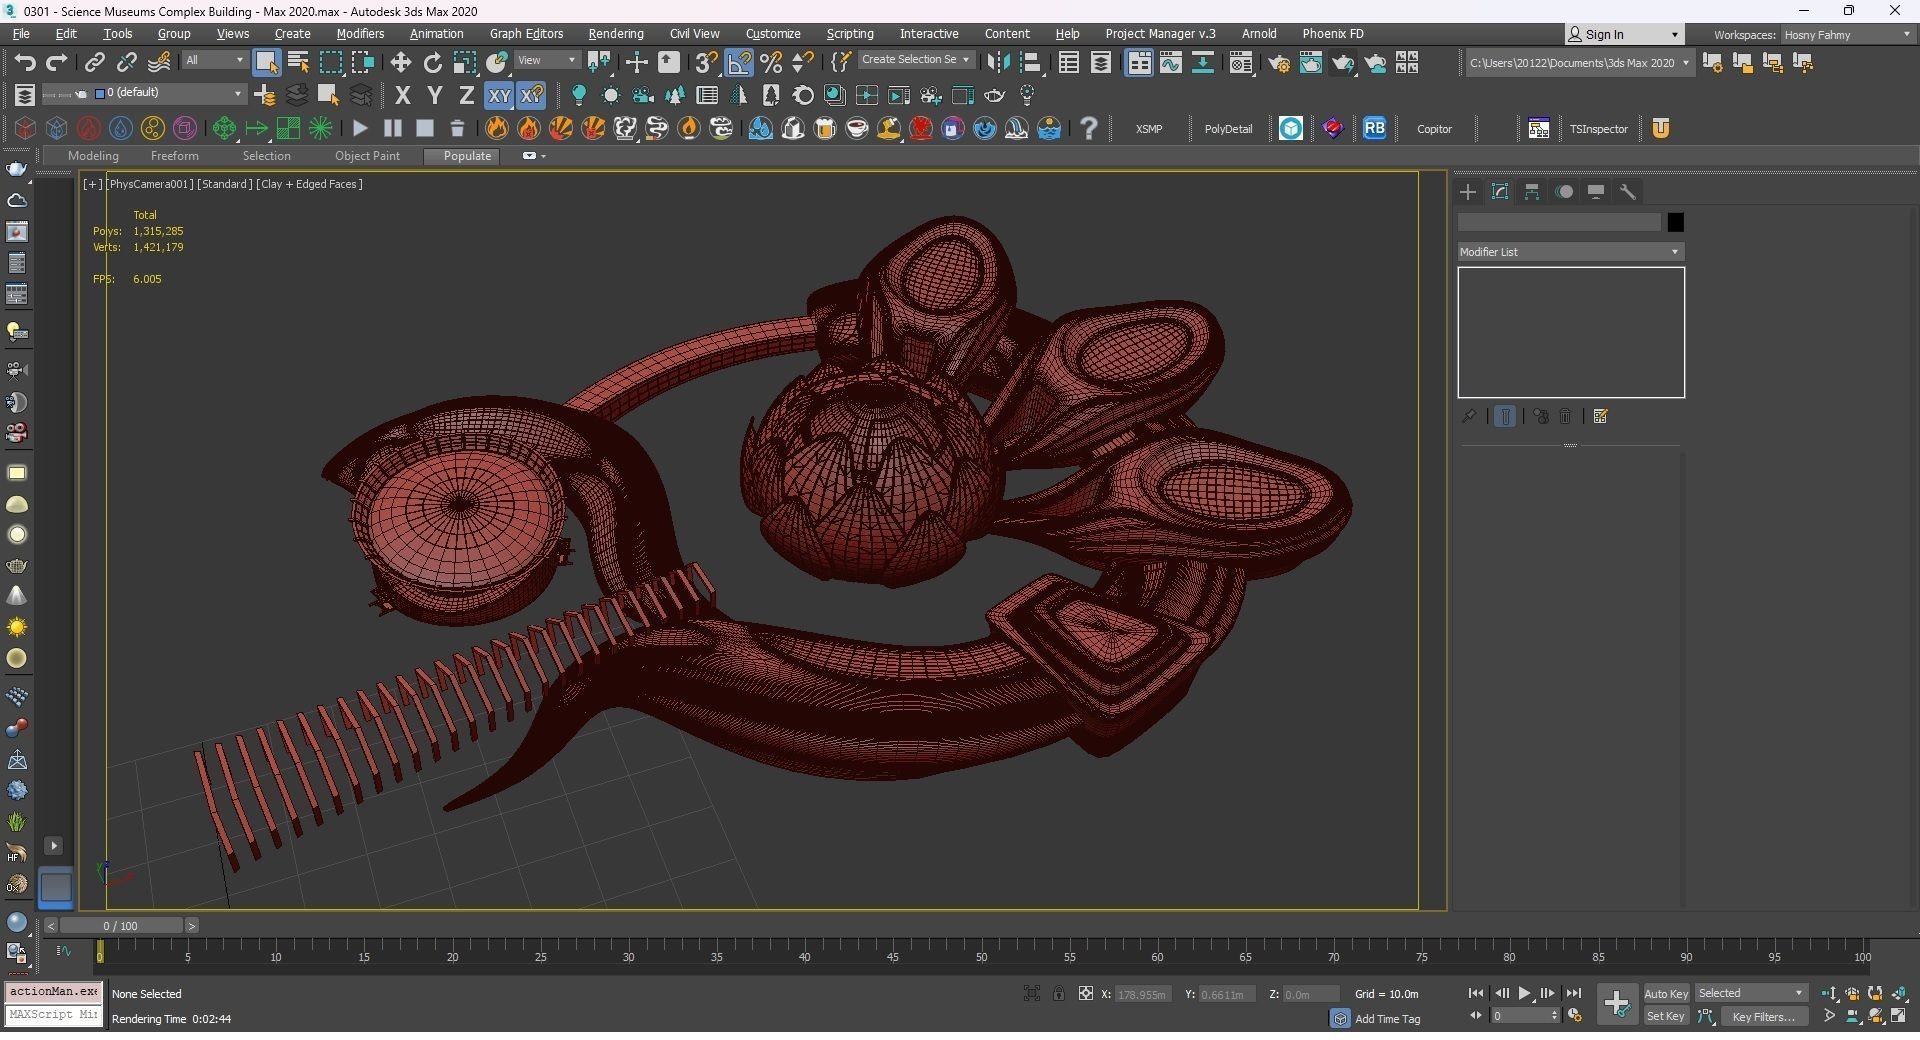Open the Hierarchy panel tab
Viewport: 1920px width, 1040px height.
coord(1531,192)
